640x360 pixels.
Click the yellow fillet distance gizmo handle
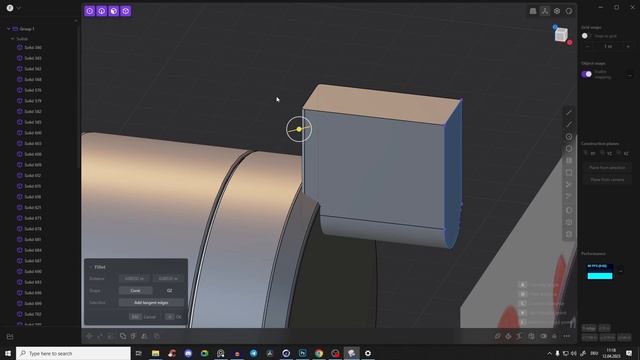[x=299, y=129]
